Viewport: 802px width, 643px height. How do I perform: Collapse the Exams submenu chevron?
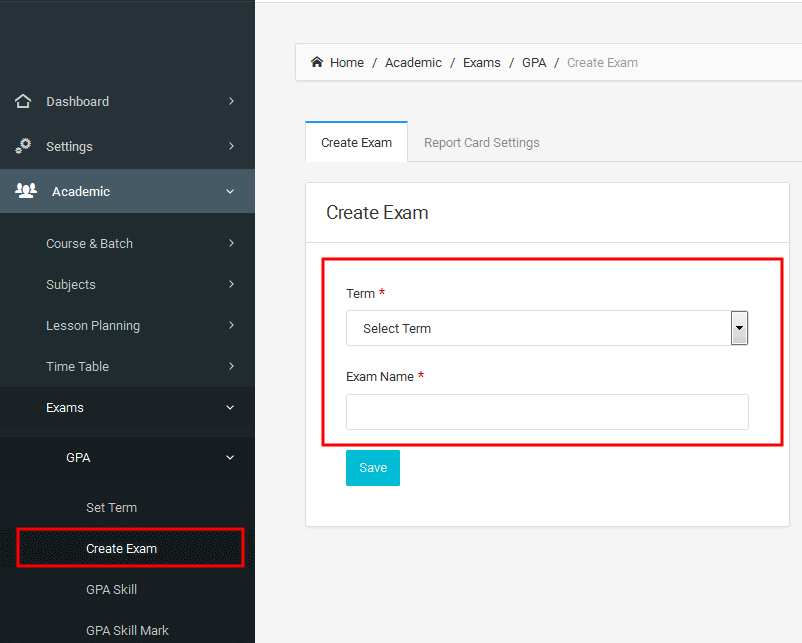pos(230,408)
